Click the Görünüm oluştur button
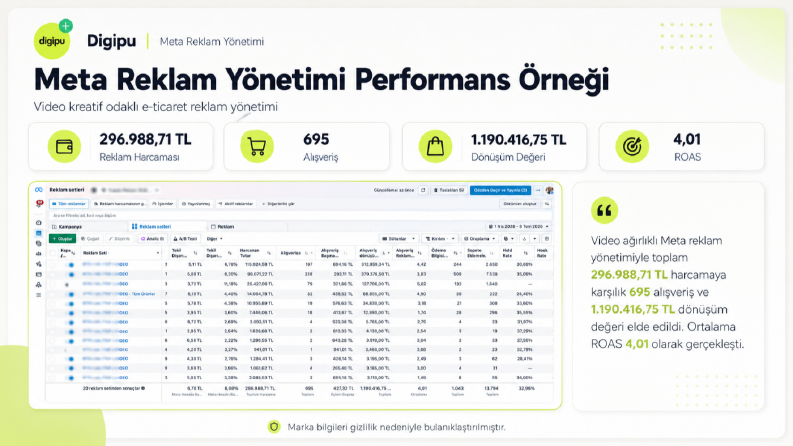793x446 pixels. tap(519, 204)
